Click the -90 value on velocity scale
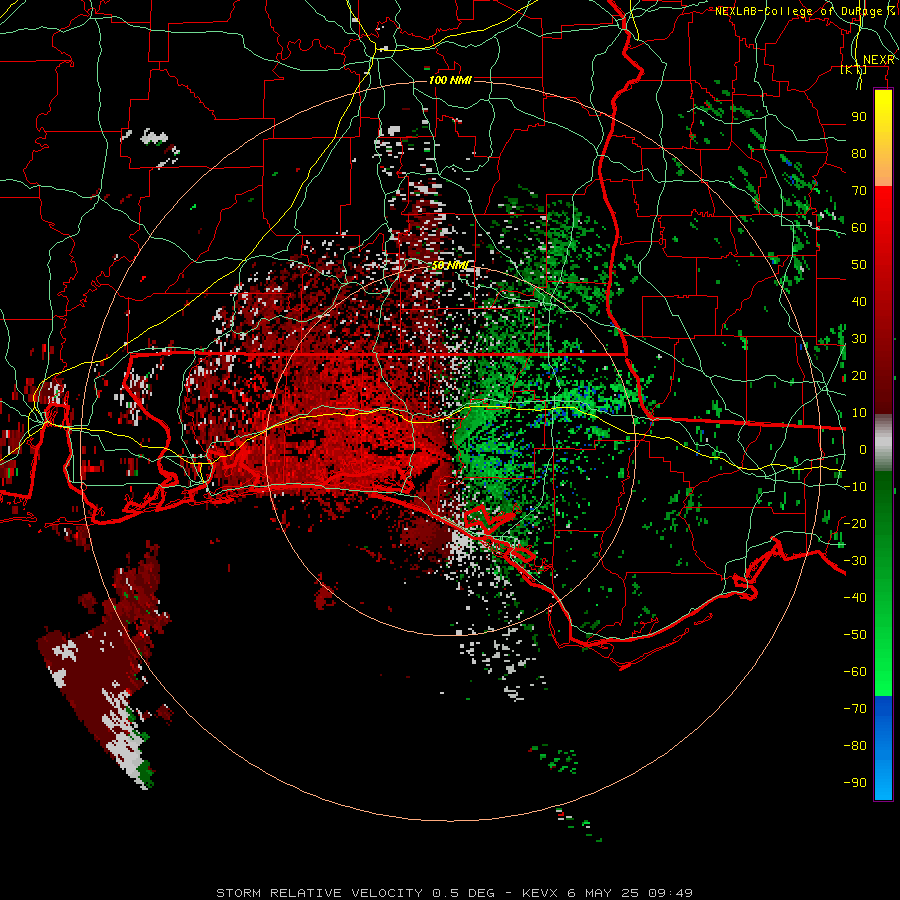The width and height of the screenshot is (900, 900). [855, 783]
